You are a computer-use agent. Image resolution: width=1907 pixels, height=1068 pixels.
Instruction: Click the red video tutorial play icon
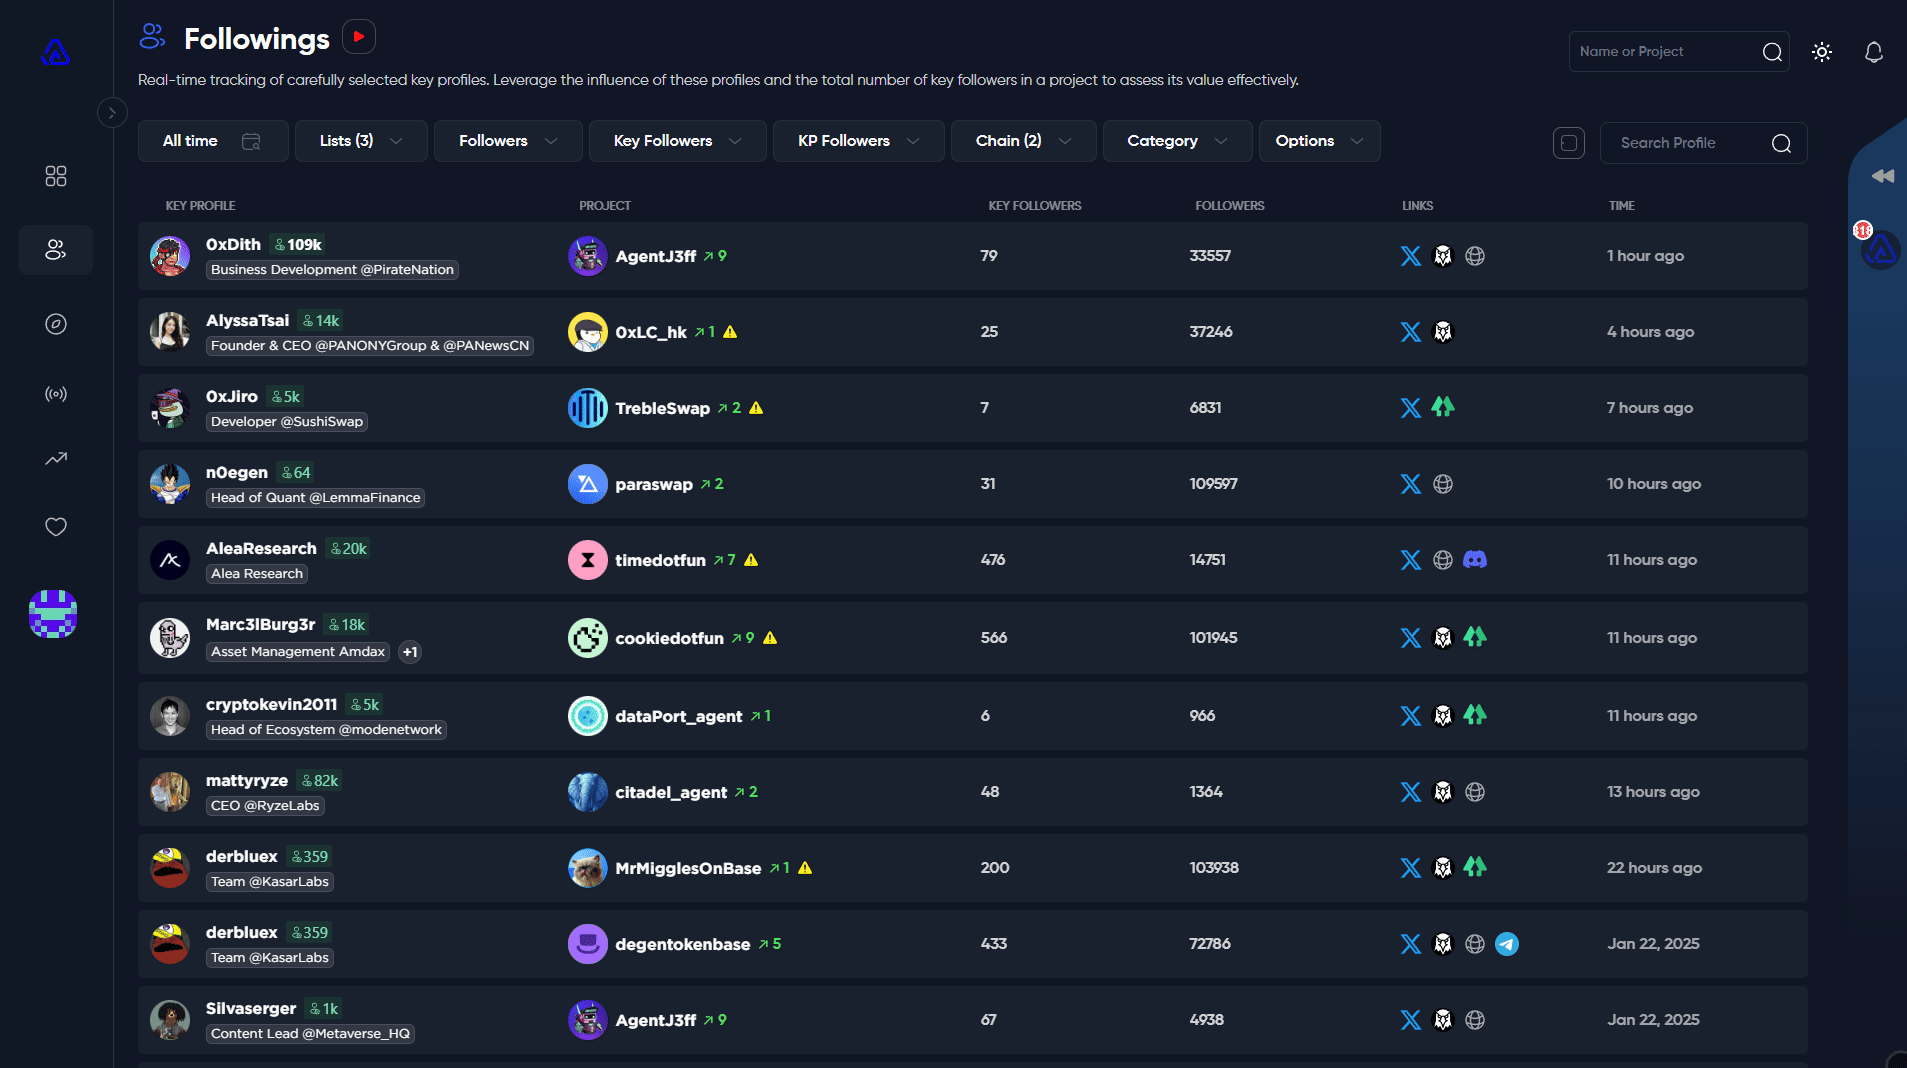(x=358, y=37)
